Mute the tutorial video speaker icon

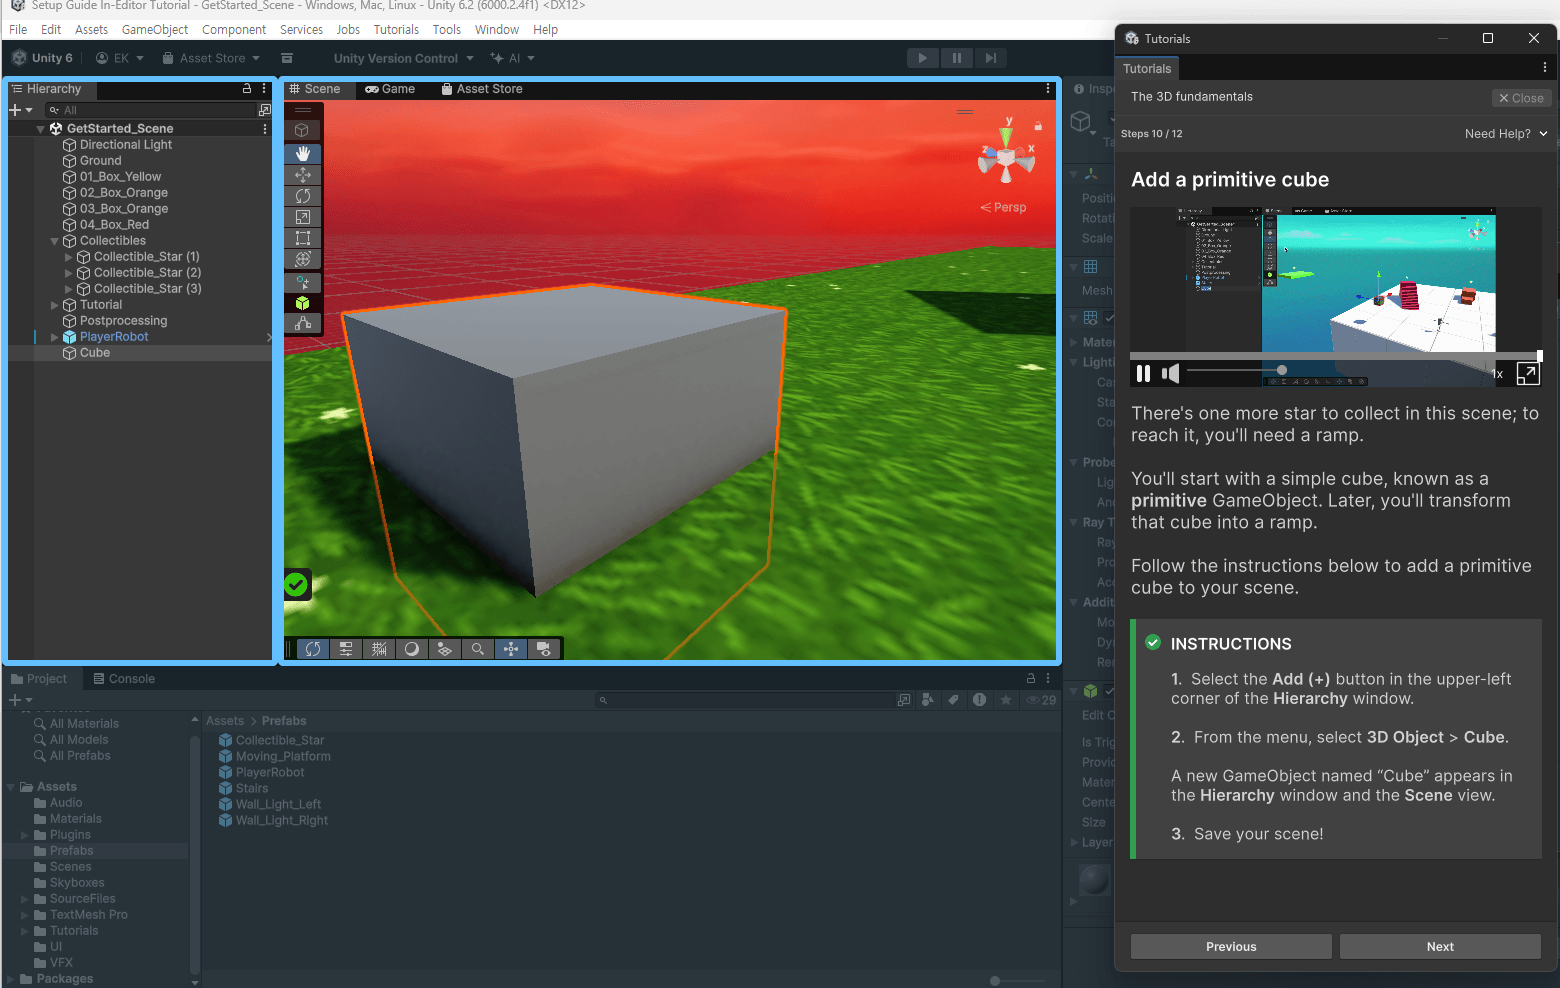pyautogui.click(x=1170, y=374)
